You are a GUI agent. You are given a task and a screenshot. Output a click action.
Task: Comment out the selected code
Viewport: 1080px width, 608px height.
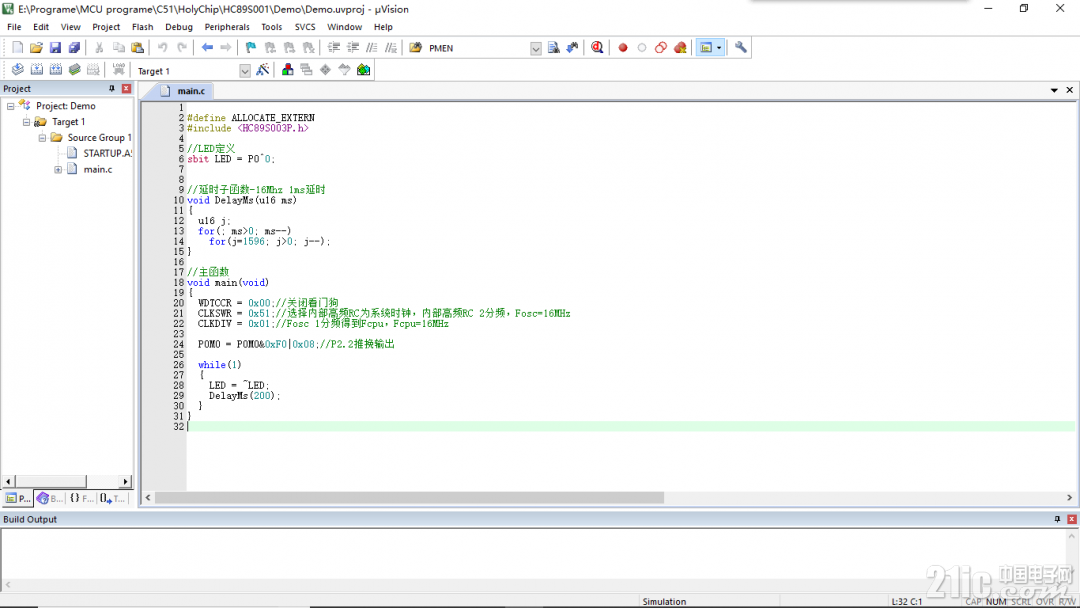pos(372,48)
